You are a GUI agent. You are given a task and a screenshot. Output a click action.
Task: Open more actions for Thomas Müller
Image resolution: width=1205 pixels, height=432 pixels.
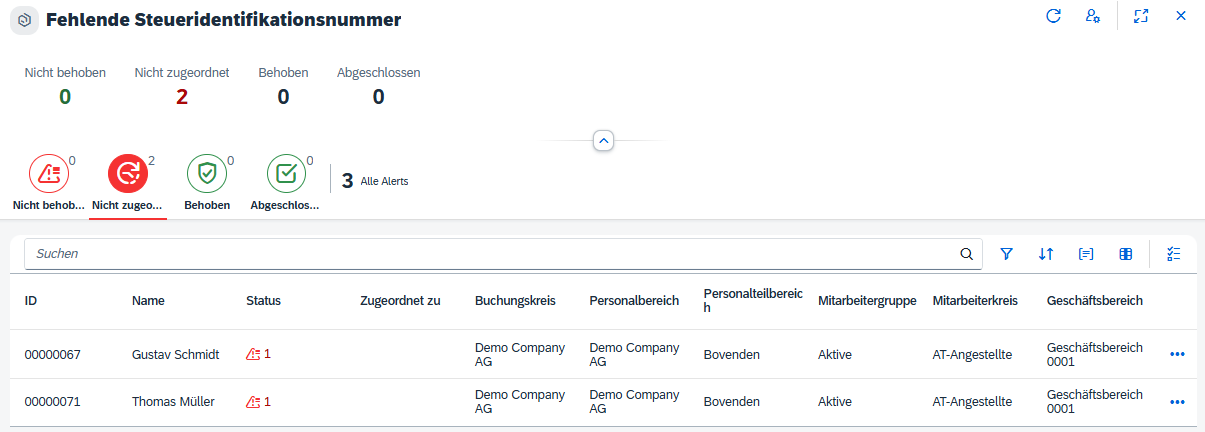pyautogui.click(x=1177, y=402)
